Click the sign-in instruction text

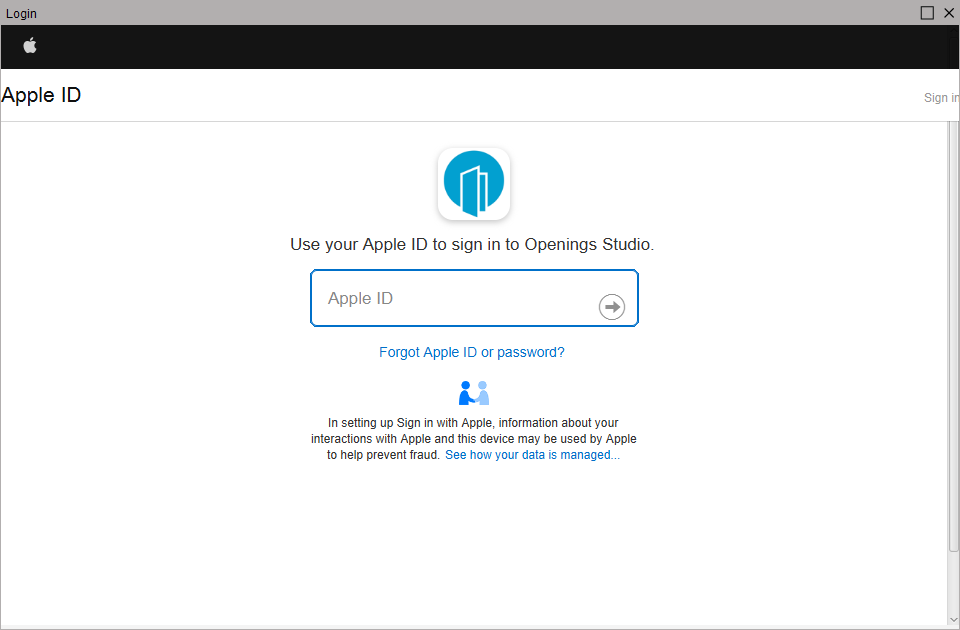pyautogui.click(x=473, y=244)
